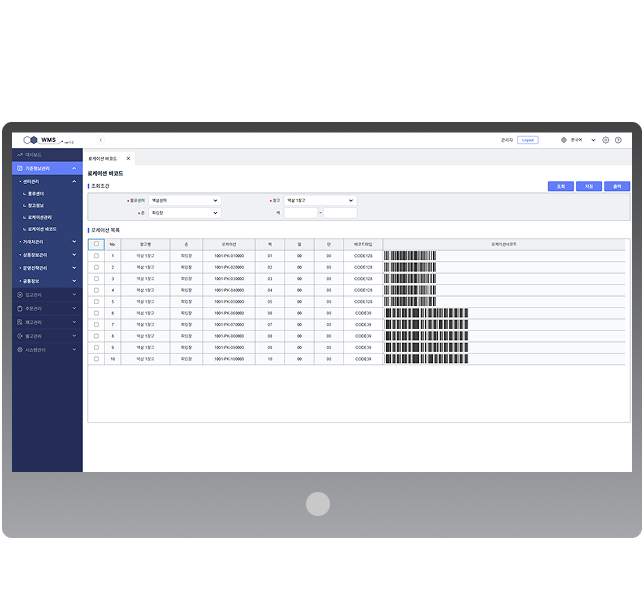Click the globe language icon
Viewport: 644px width, 600px height.
click(x=564, y=140)
